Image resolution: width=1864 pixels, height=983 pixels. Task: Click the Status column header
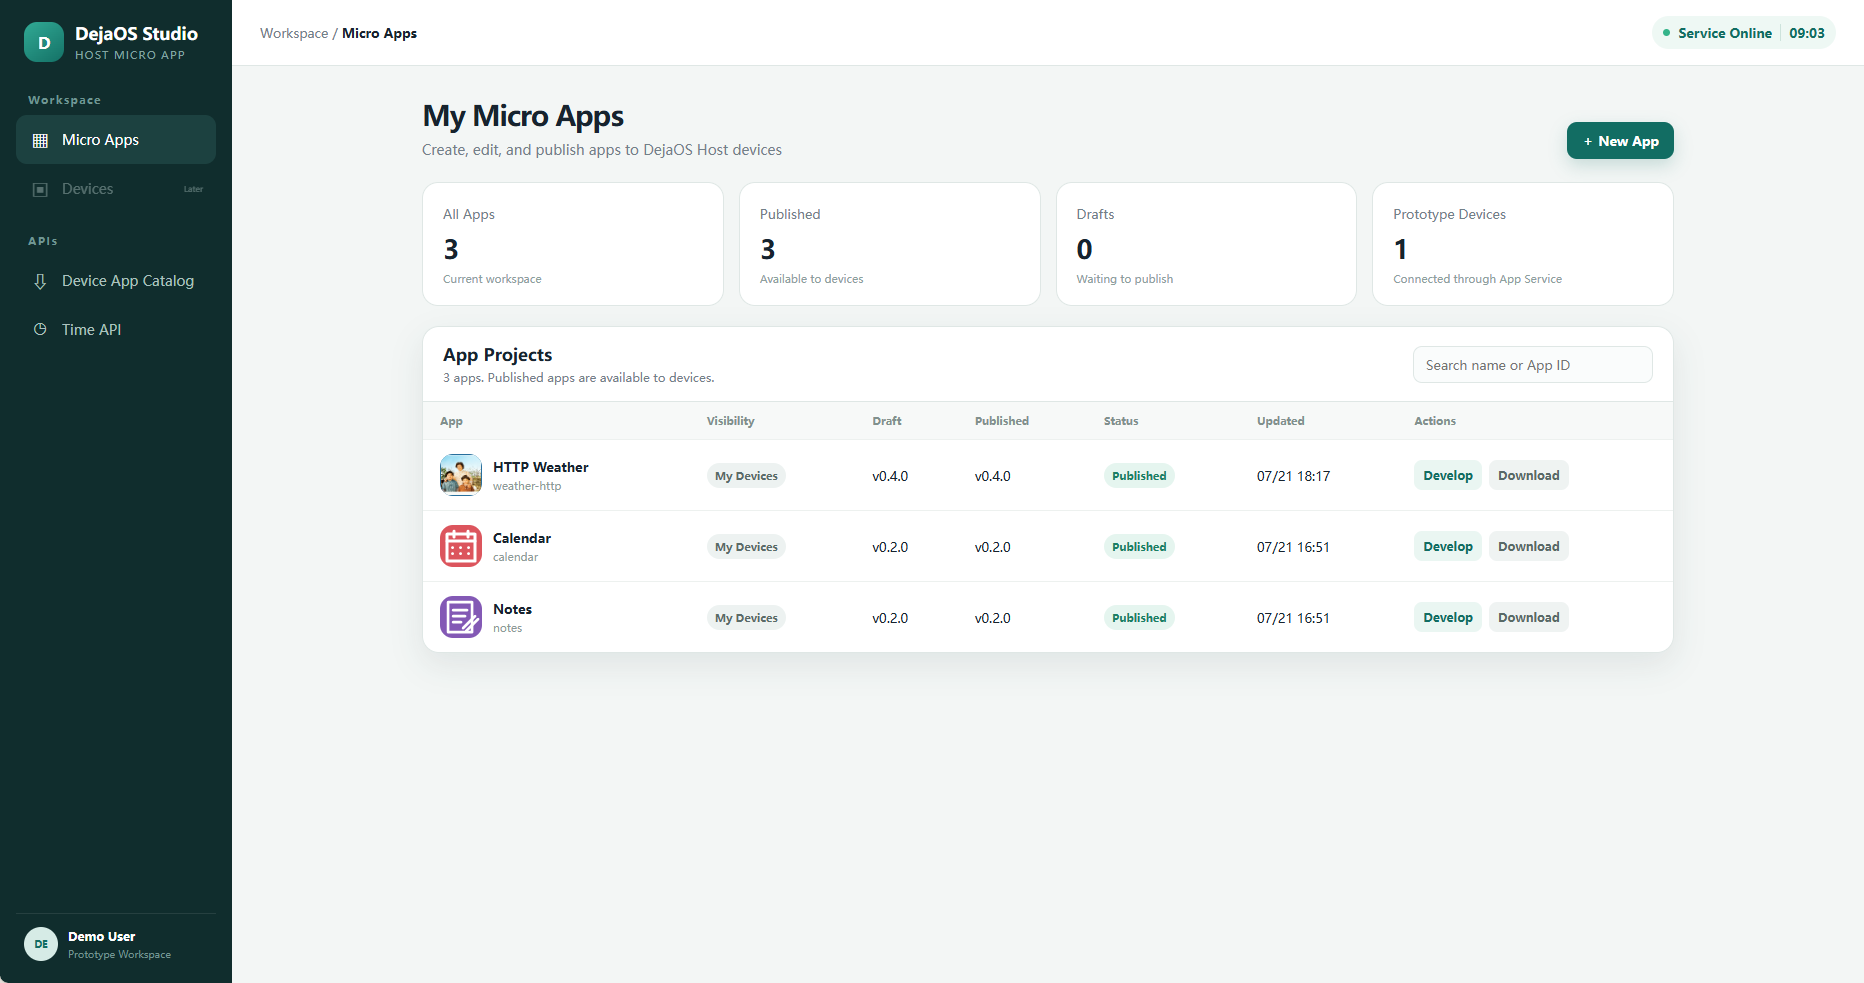click(x=1121, y=421)
